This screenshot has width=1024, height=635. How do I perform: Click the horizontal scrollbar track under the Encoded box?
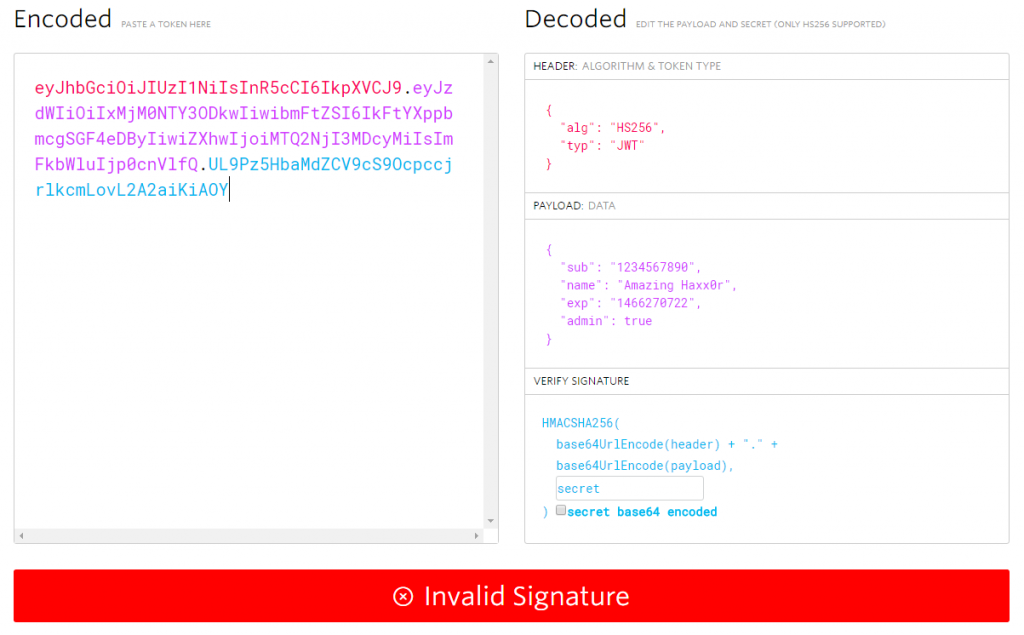coord(250,536)
